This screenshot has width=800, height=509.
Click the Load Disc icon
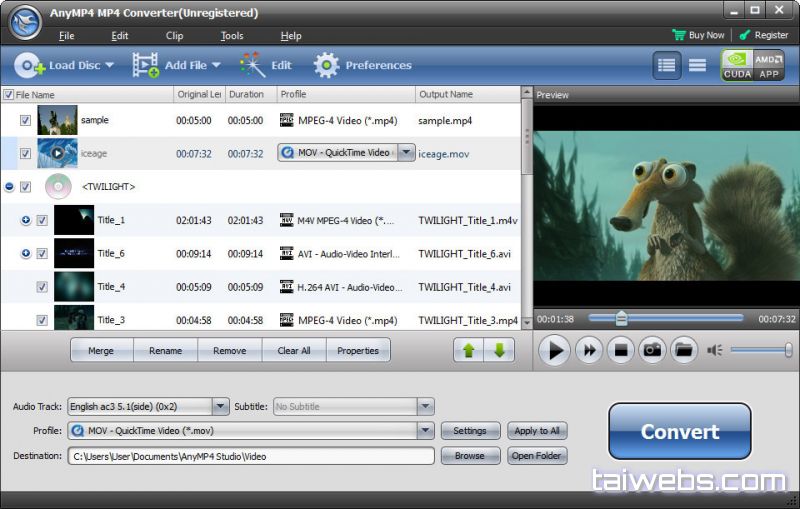coord(30,65)
